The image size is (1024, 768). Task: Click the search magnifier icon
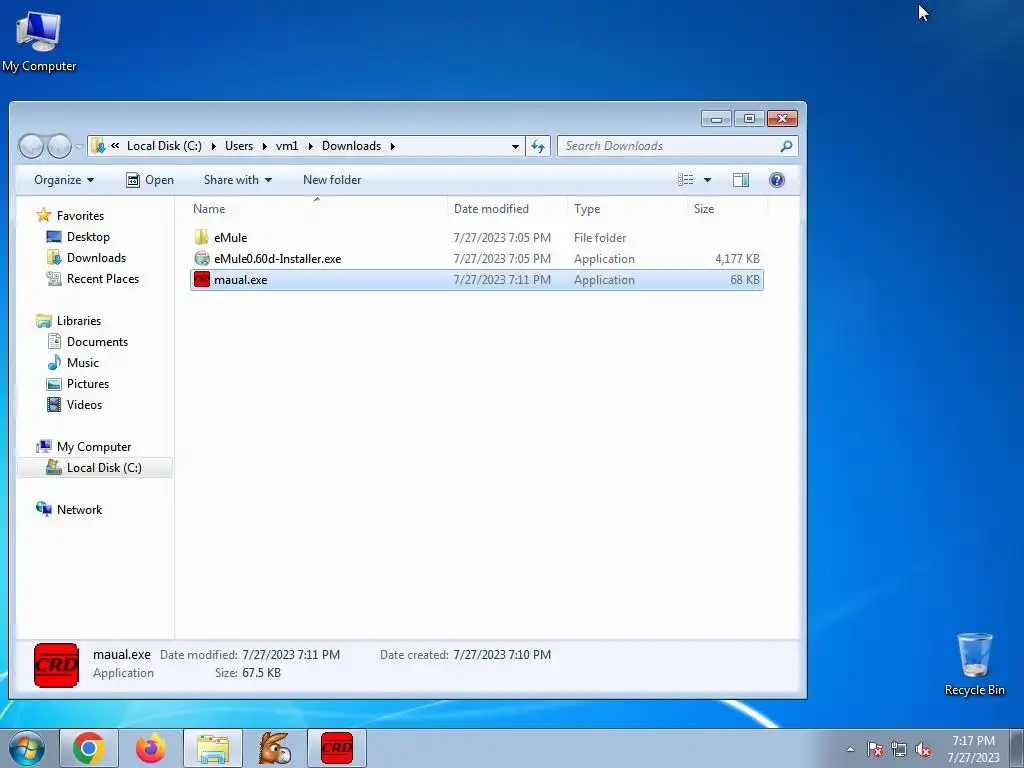(786, 146)
